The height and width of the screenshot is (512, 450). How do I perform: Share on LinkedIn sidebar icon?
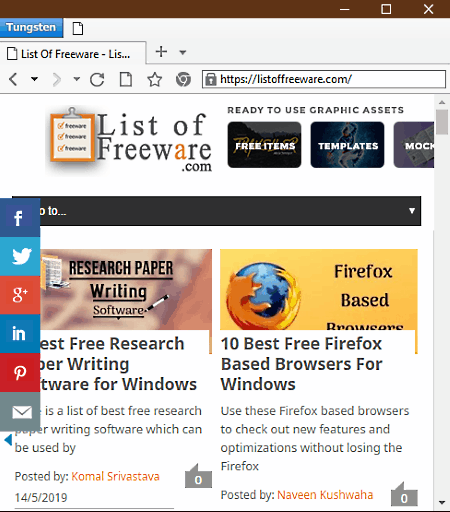[x=19, y=334]
